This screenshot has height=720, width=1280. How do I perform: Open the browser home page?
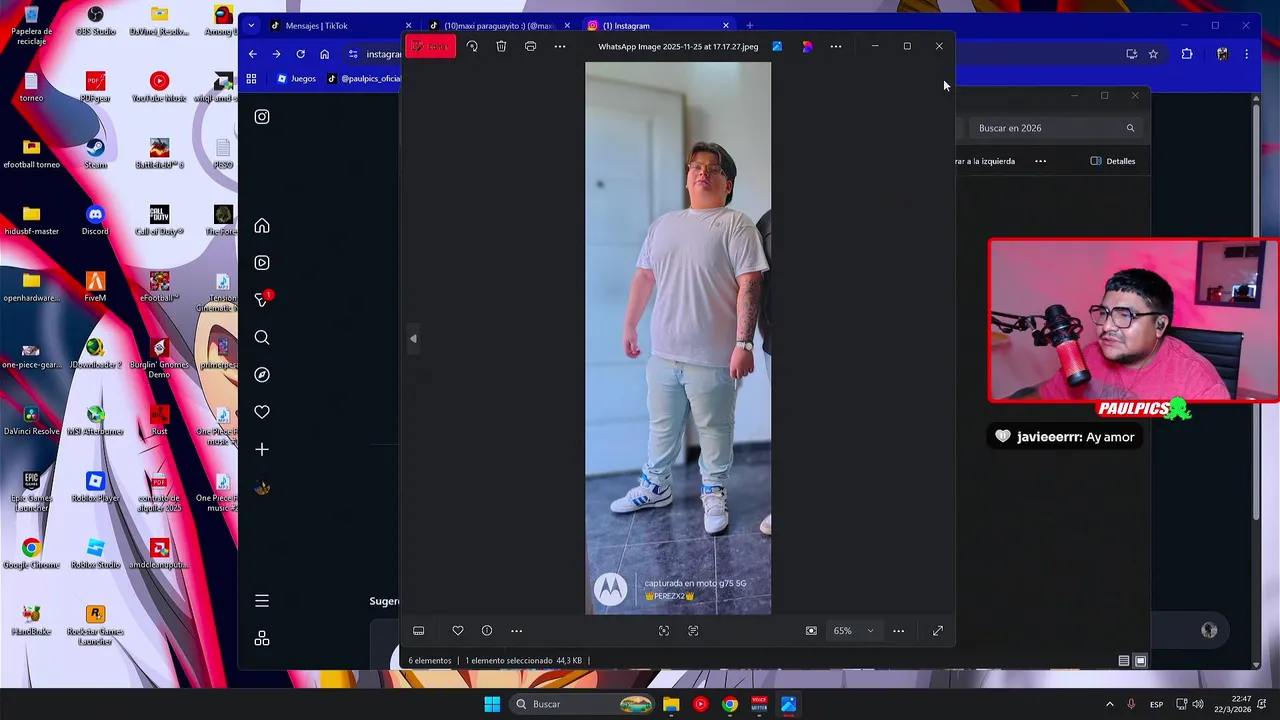coord(324,54)
